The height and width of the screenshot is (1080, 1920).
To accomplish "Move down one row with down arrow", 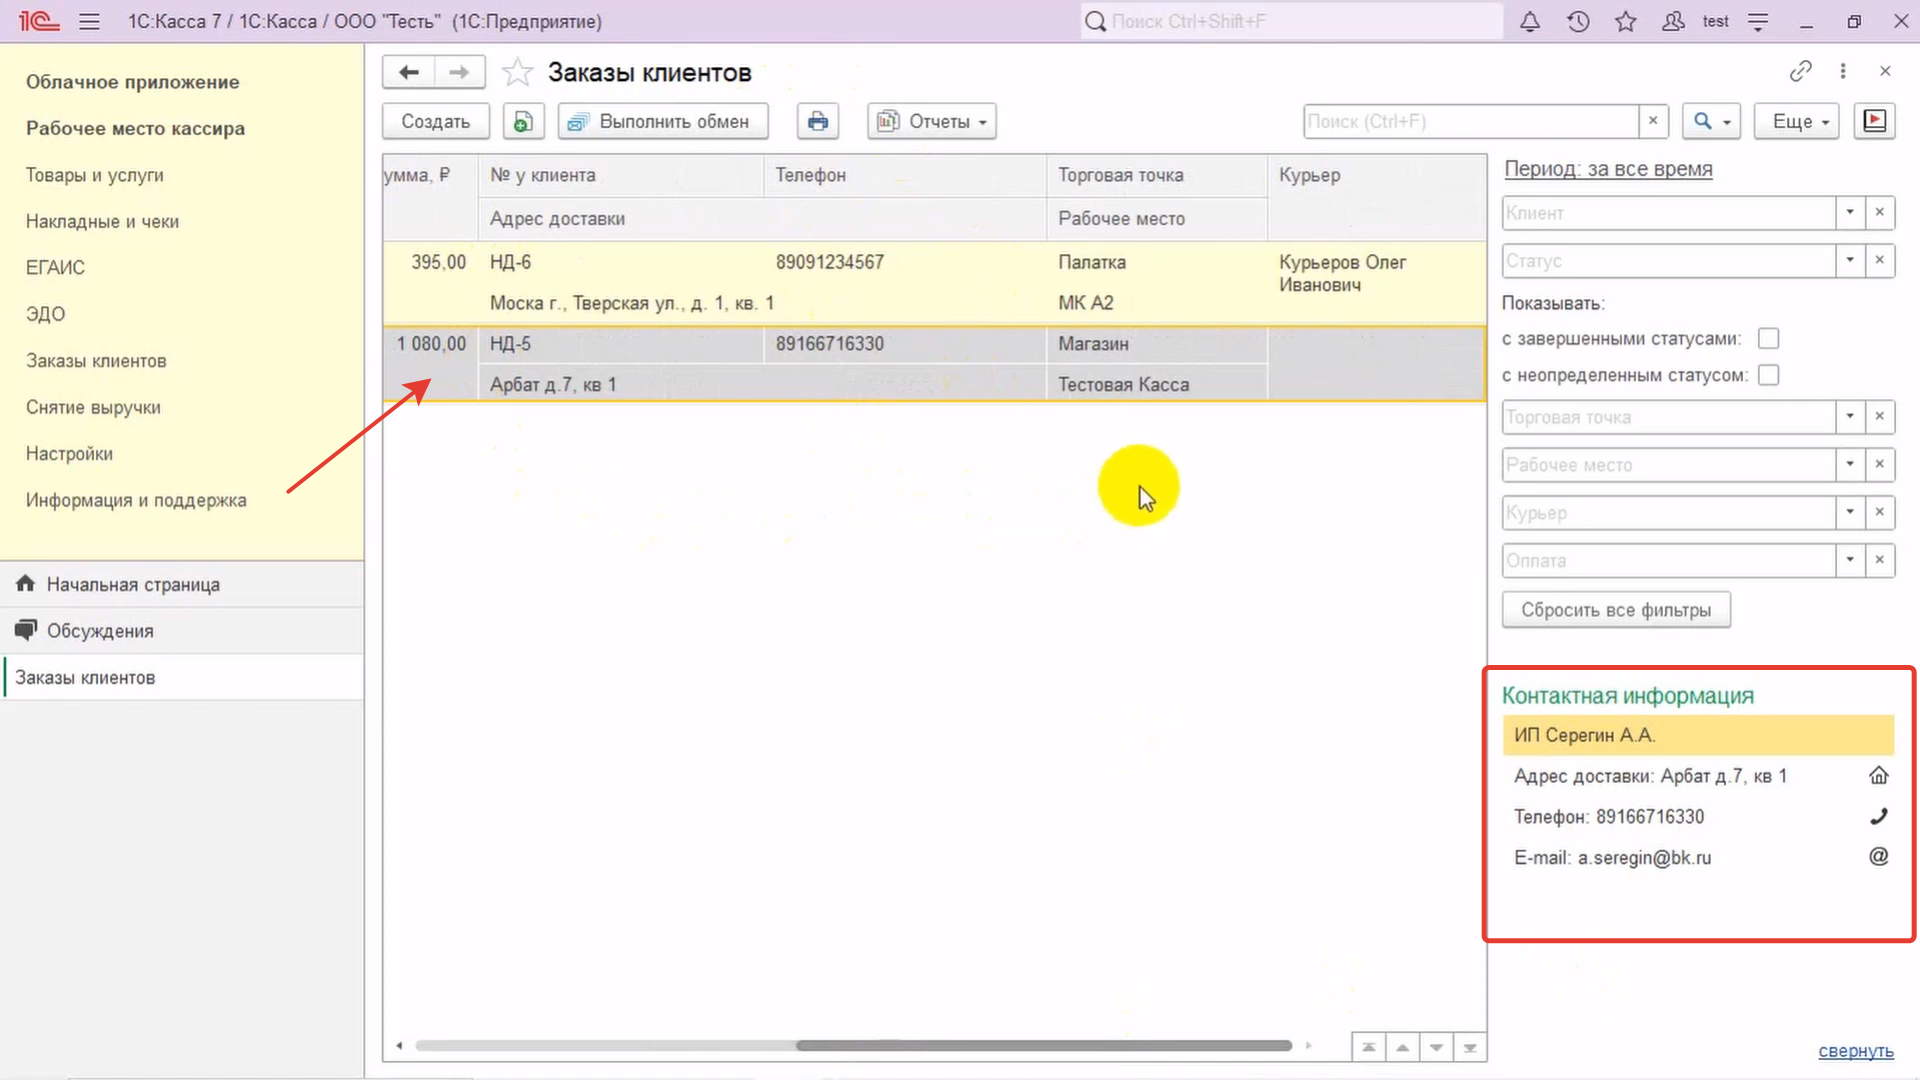I will pos(1436,1047).
